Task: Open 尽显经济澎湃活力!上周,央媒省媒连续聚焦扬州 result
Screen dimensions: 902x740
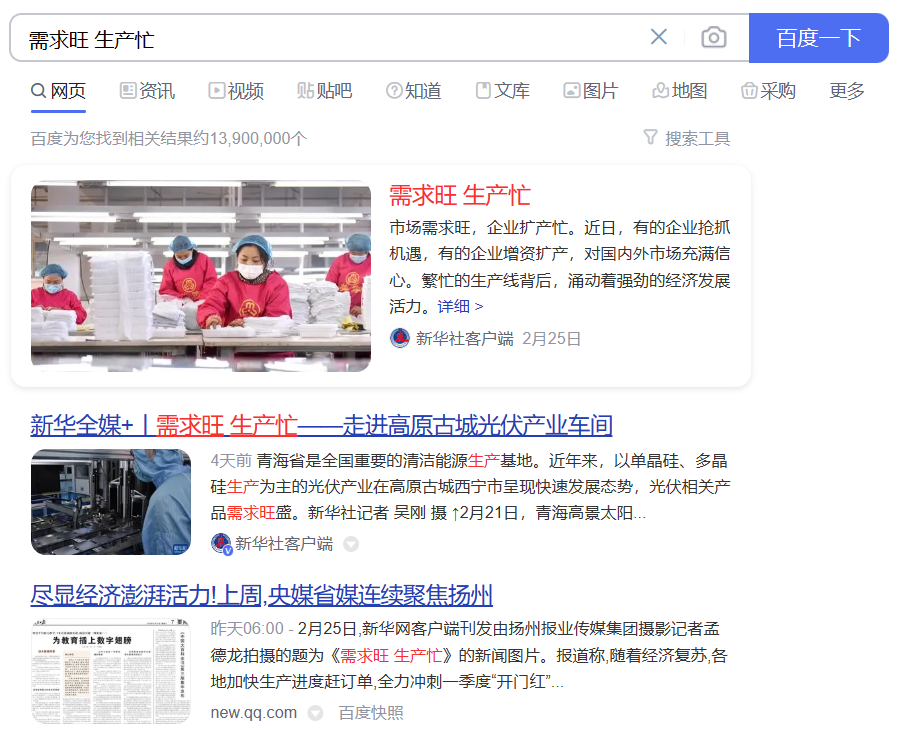Action: (x=262, y=595)
